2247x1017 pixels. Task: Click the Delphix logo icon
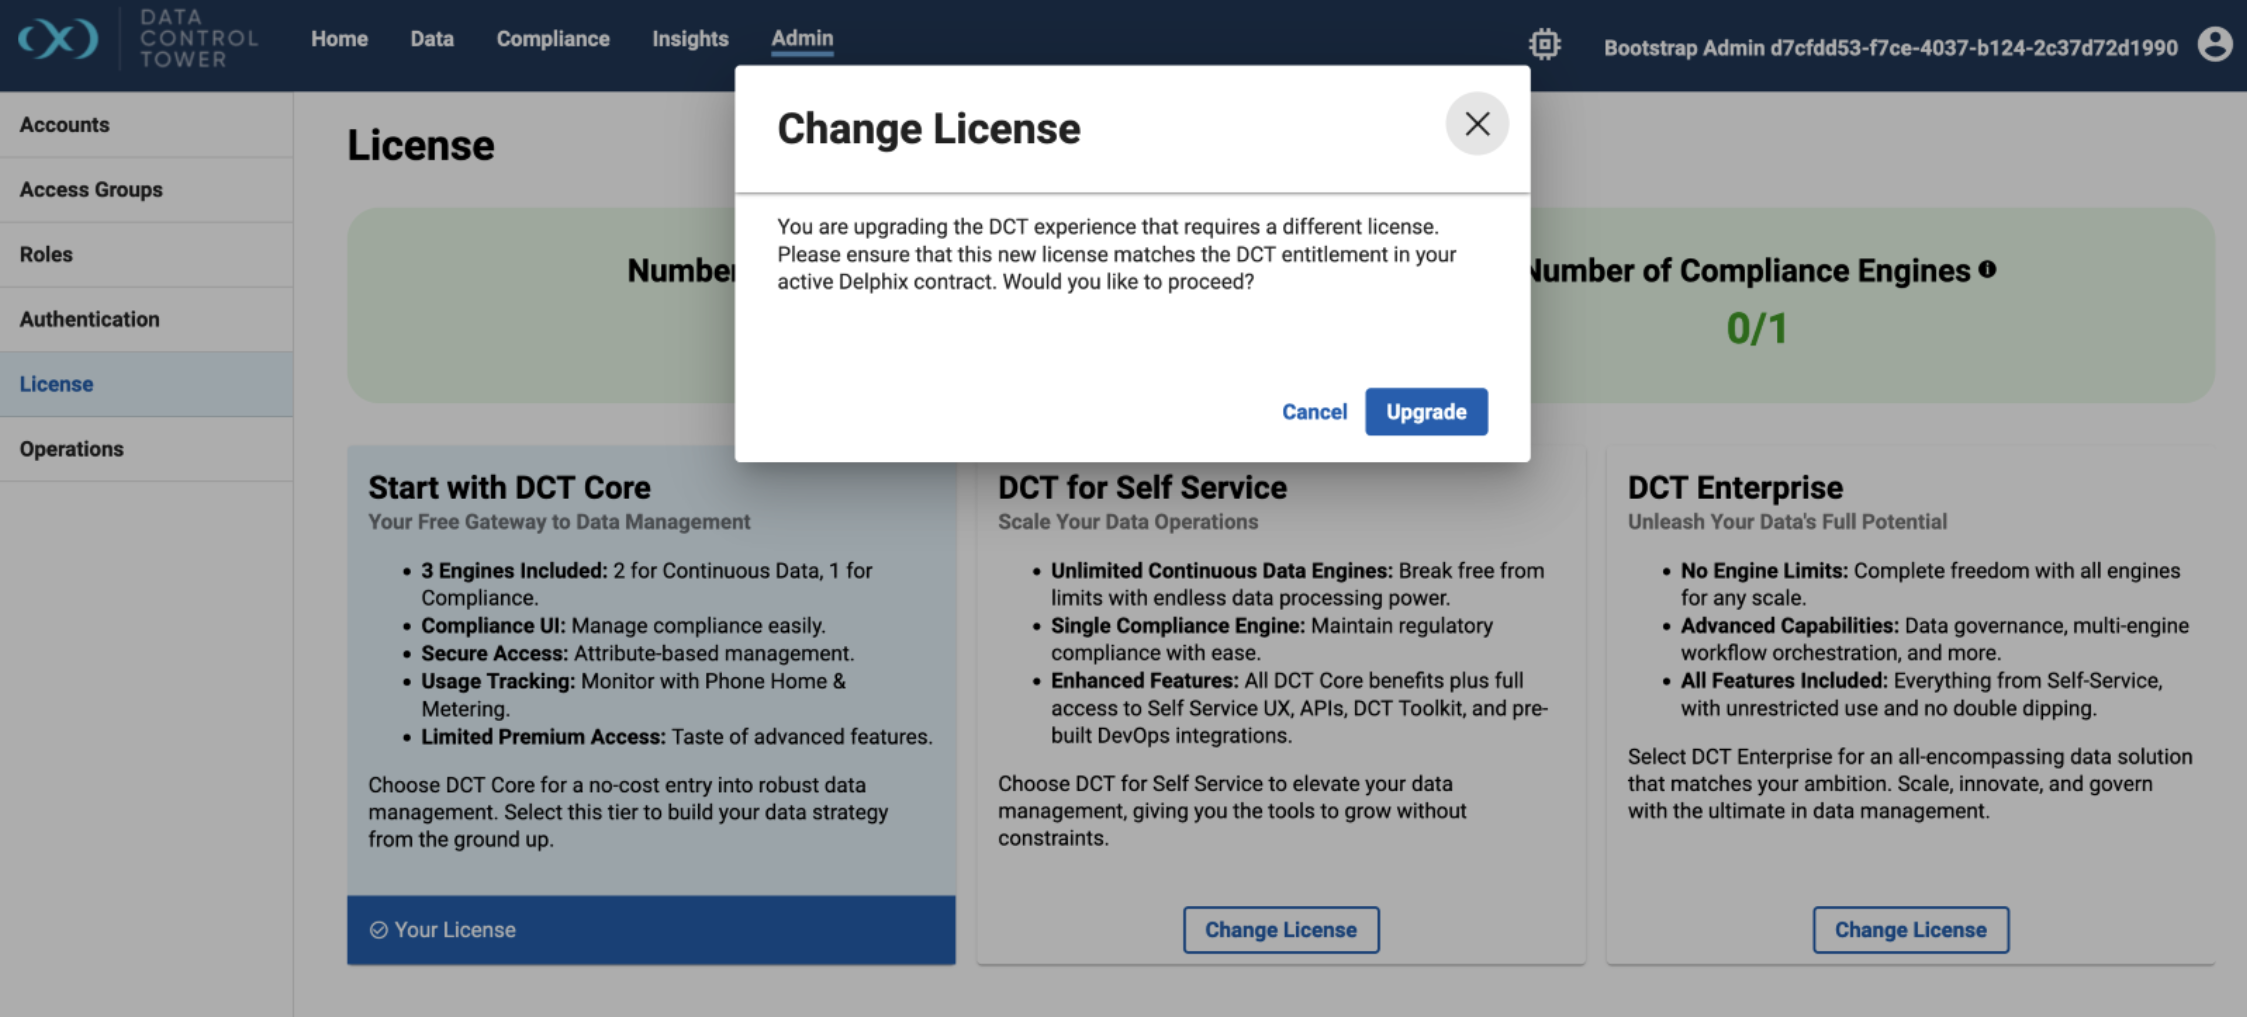(x=58, y=39)
